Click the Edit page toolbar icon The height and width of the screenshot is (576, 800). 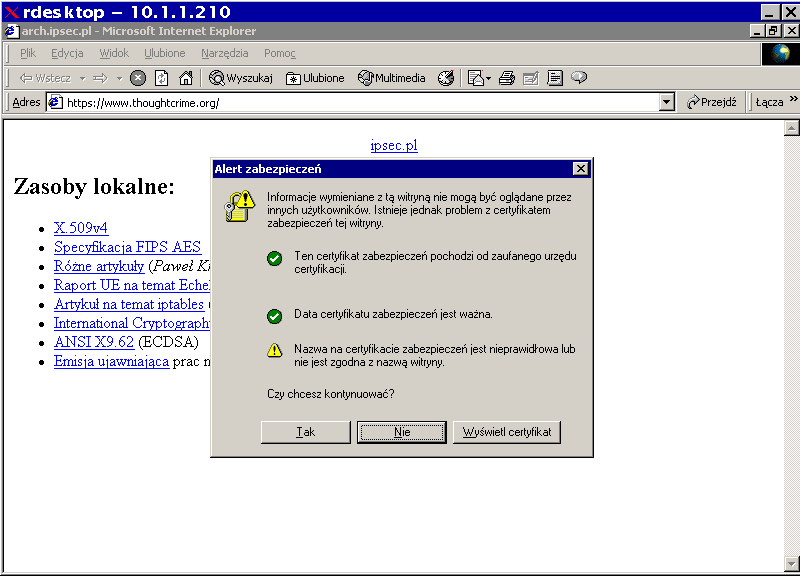point(531,78)
